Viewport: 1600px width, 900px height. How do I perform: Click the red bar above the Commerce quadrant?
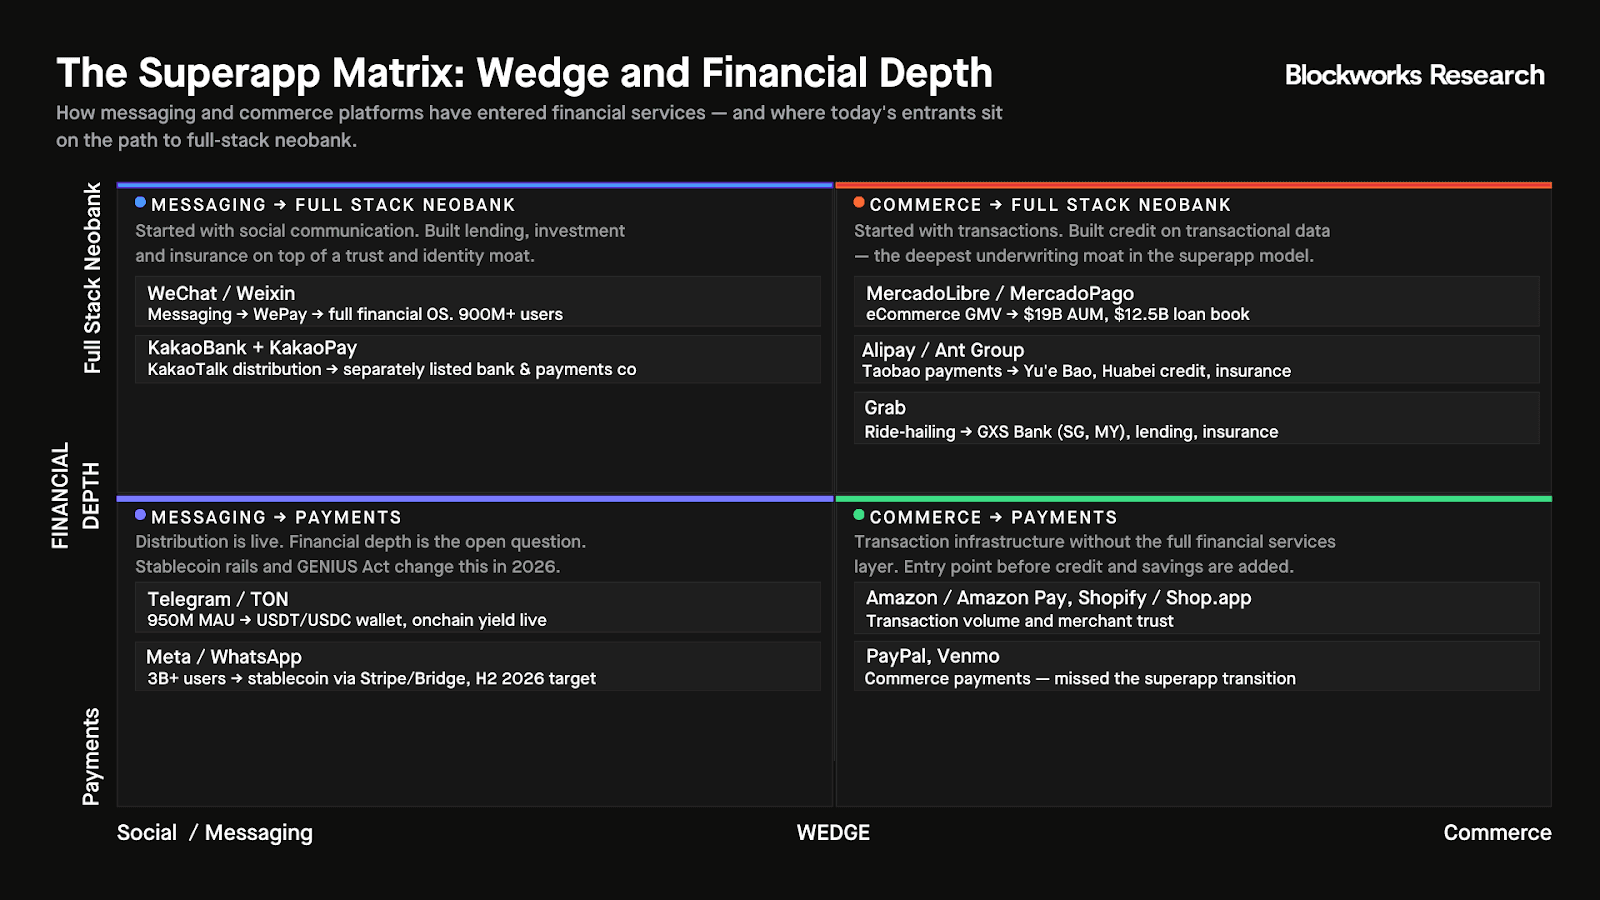point(1193,185)
